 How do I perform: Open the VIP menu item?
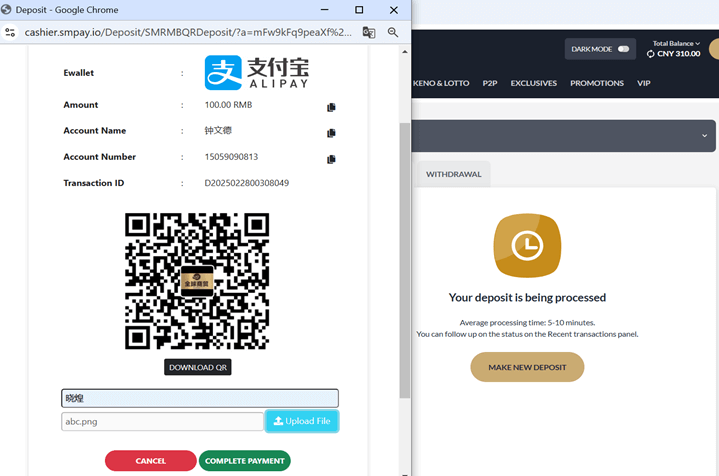point(643,83)
